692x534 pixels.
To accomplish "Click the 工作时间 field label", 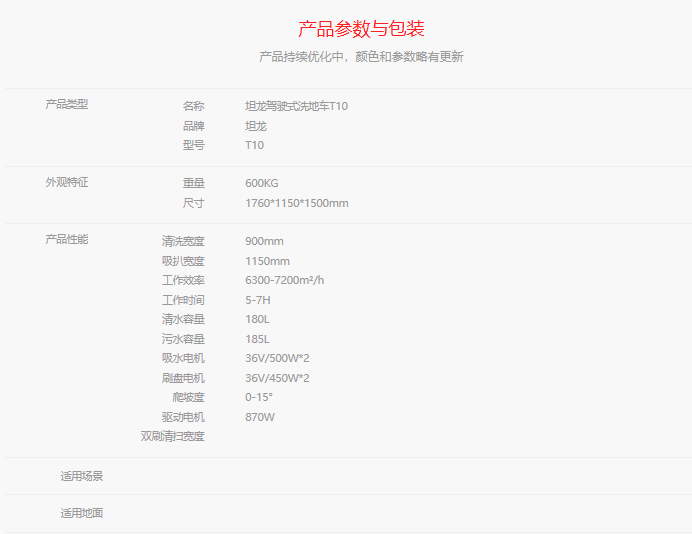I will [183, 301].
